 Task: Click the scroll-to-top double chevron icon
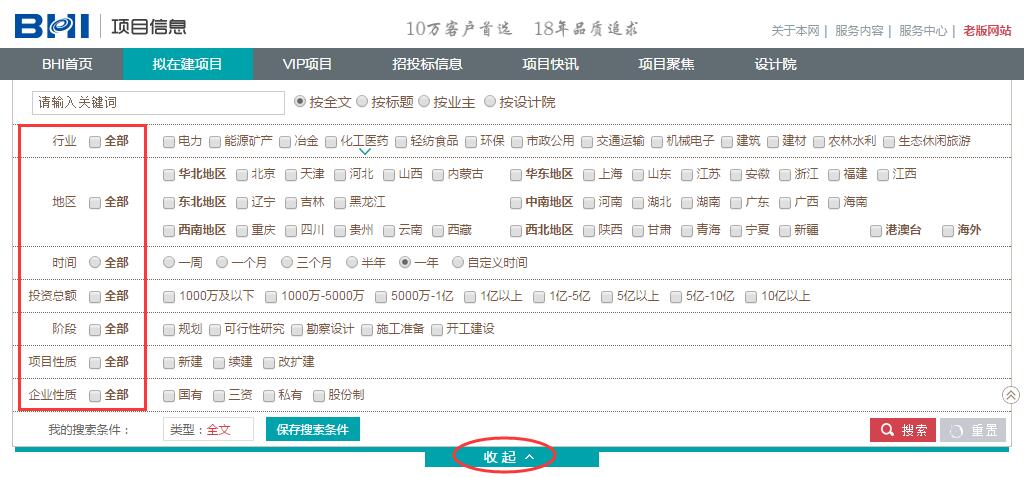coord(1010,395)
